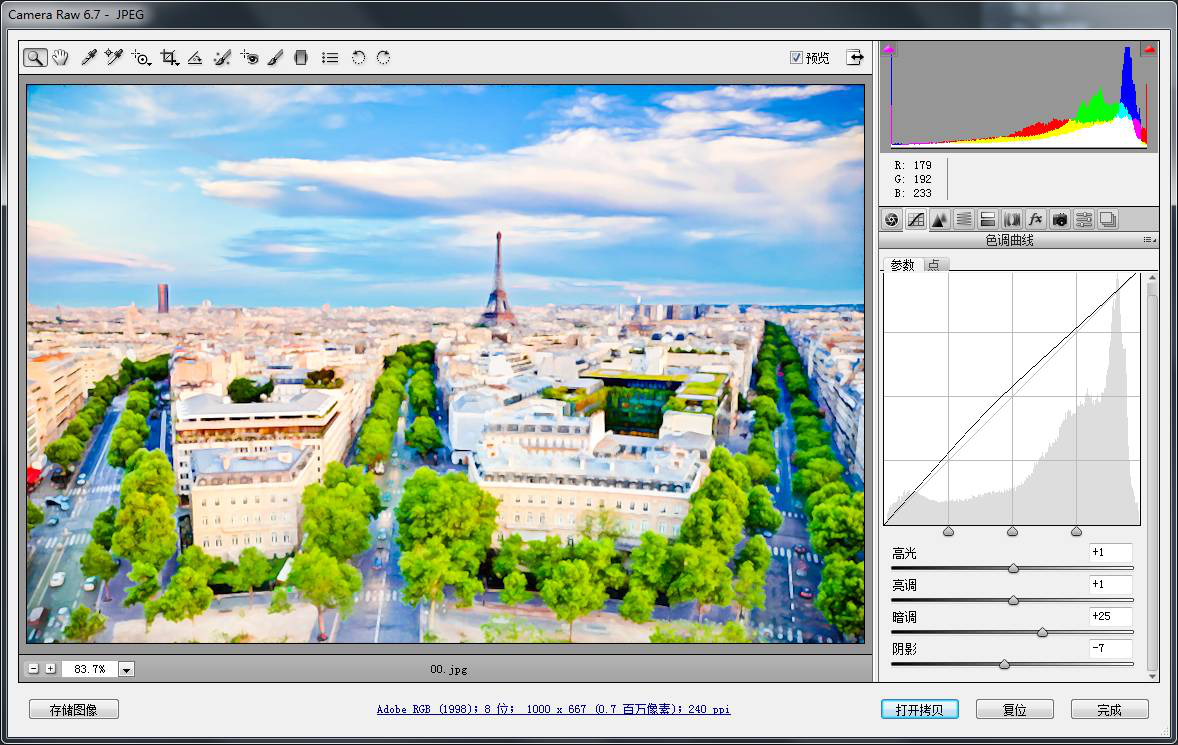Image resolution: width=1178 pixels, height=745 pixels.
Task: Rotate image 90° clockwise
Action: tap(383, 58)
